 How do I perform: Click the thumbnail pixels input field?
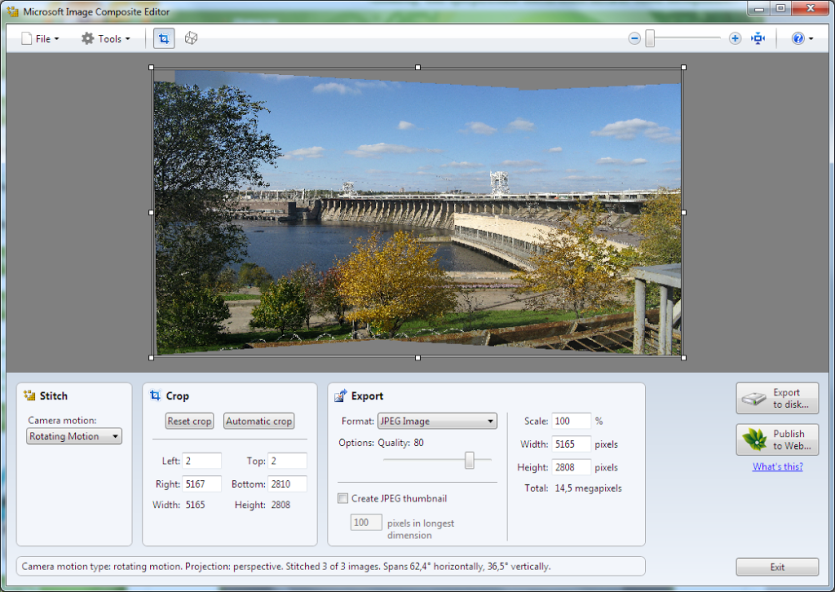366,522
